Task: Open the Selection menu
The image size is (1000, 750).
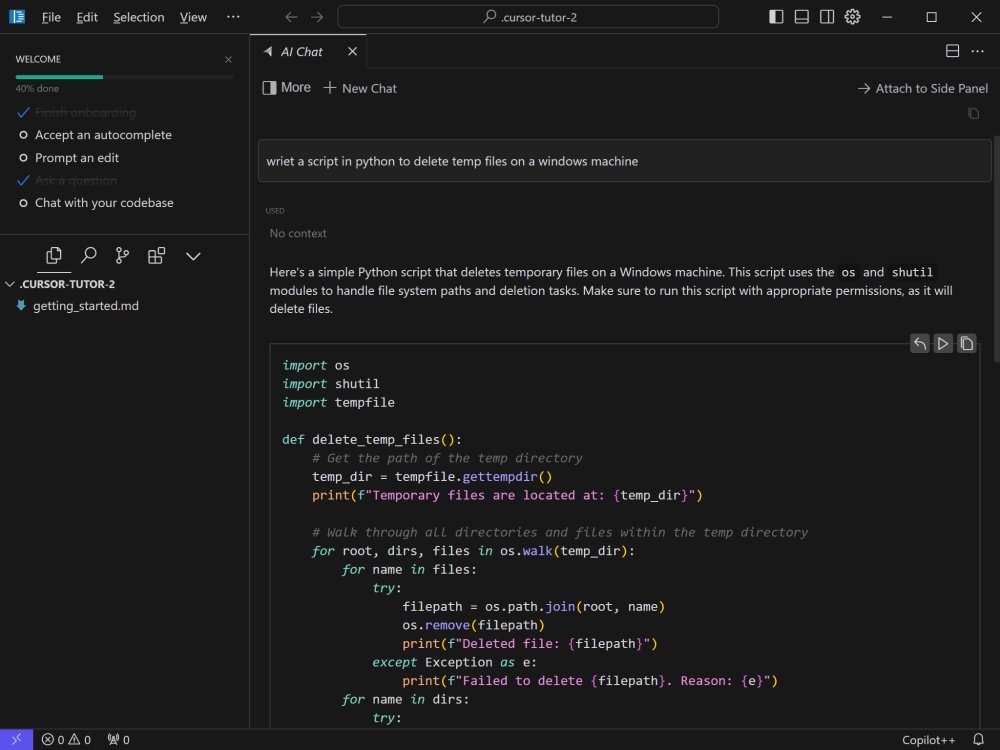Action: click(138, 17)
